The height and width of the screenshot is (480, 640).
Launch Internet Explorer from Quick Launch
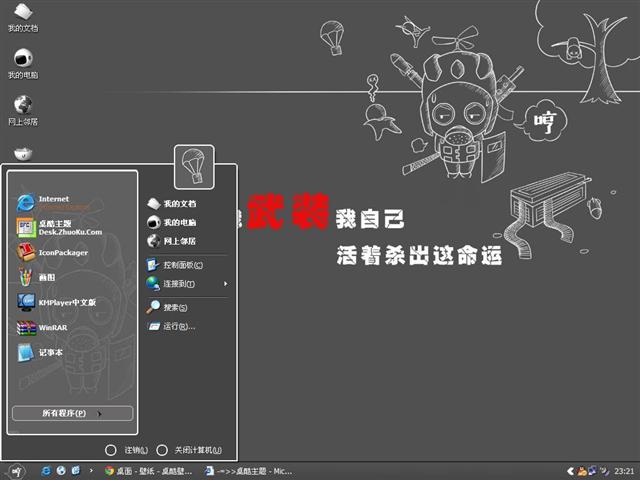coord(46,471)
